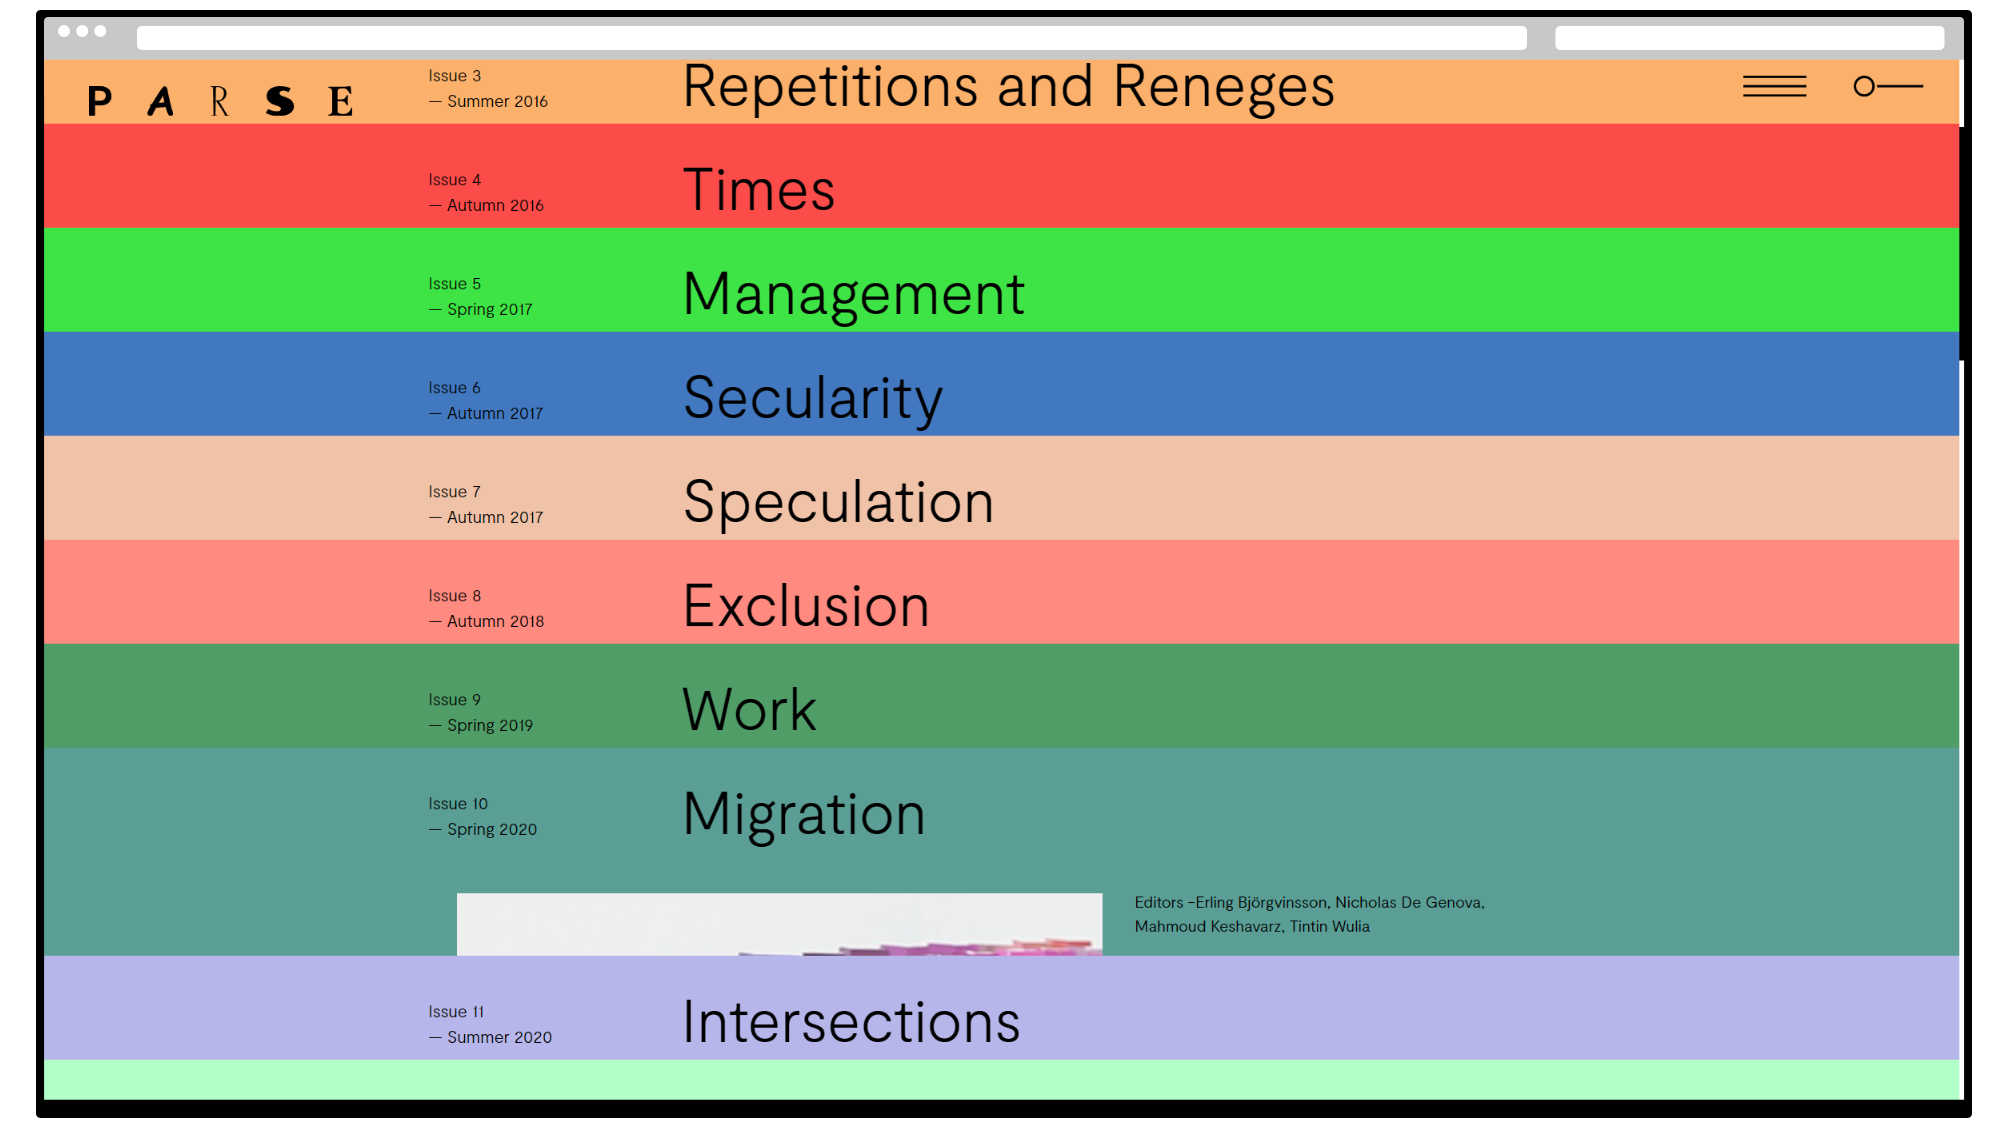Open the hamburger menu icon
The image size is (2008, 1130).
(1774, 87)
